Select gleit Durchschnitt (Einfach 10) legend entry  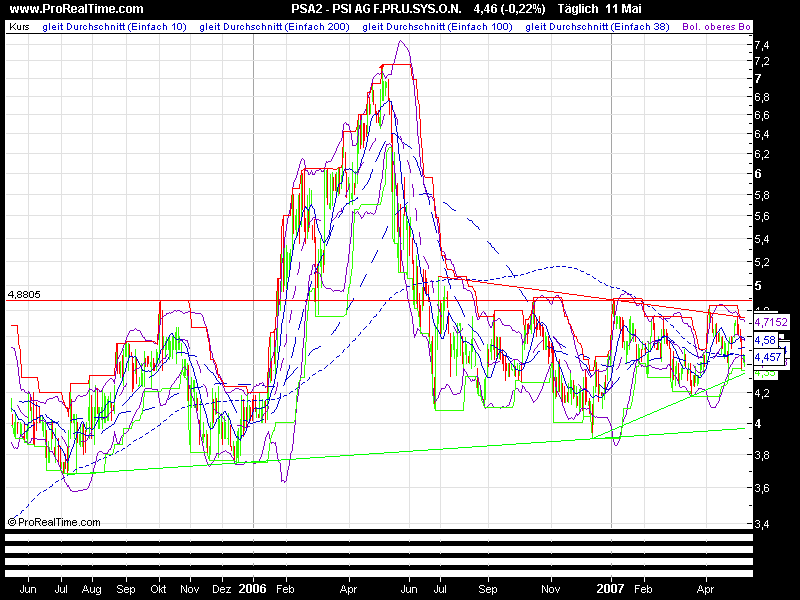pyautogui.click(x=114, y=27)
